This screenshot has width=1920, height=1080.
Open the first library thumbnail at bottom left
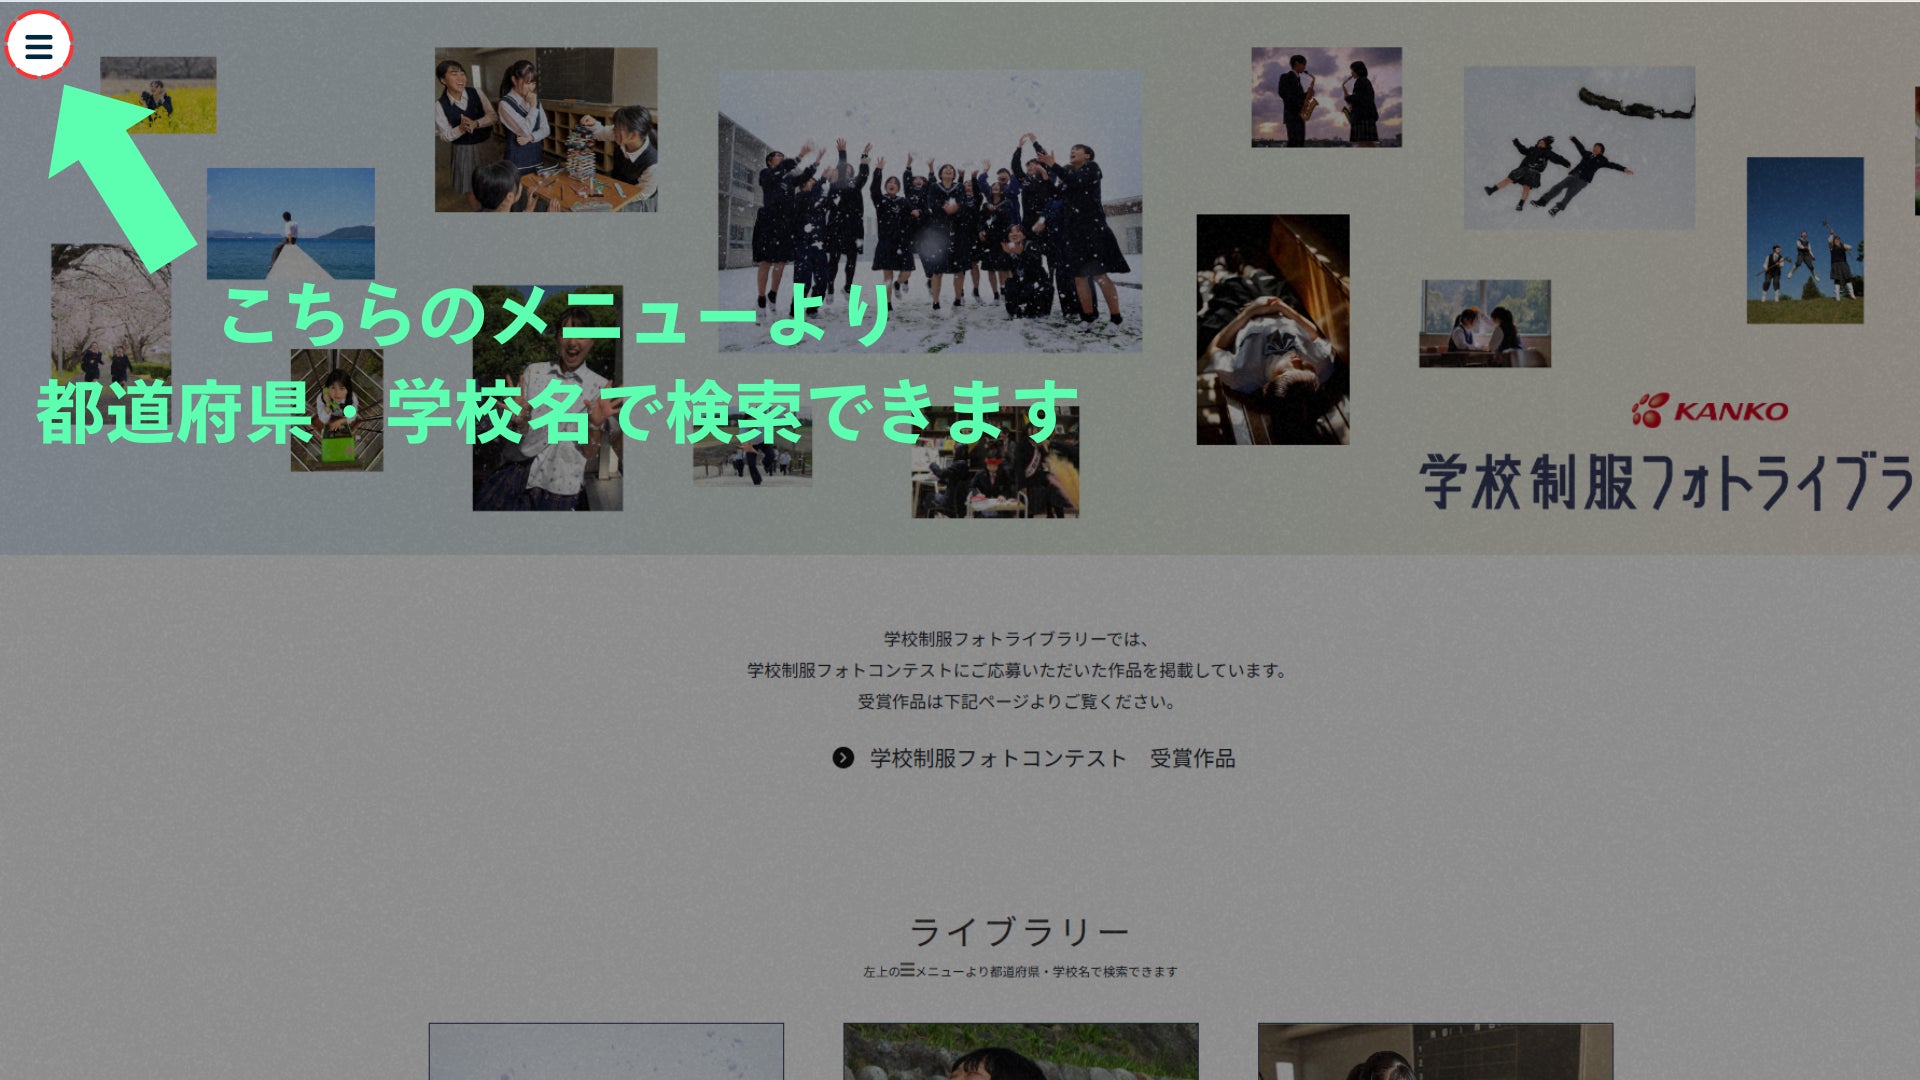click(x=606, y=1050)
